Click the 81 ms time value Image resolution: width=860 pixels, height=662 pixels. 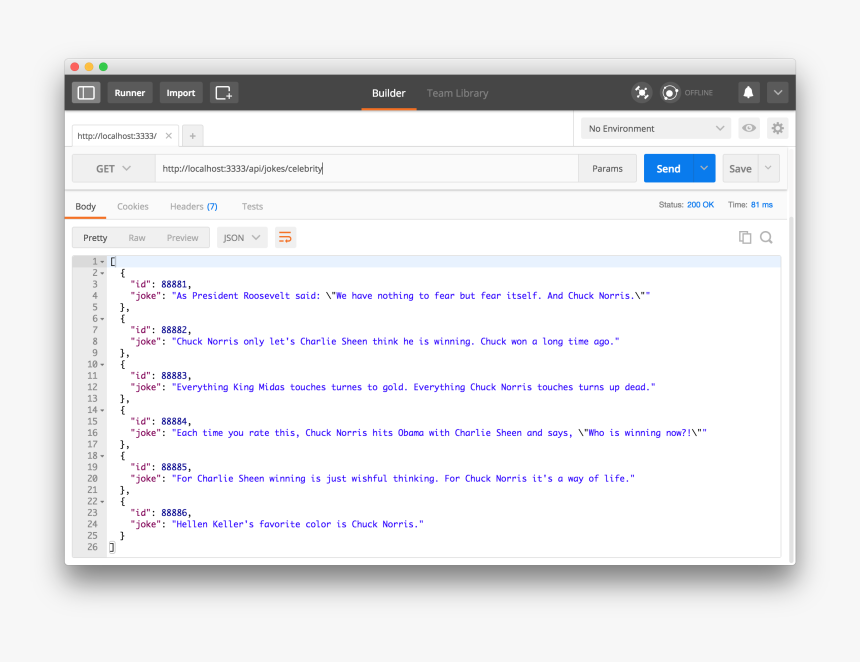762,205
